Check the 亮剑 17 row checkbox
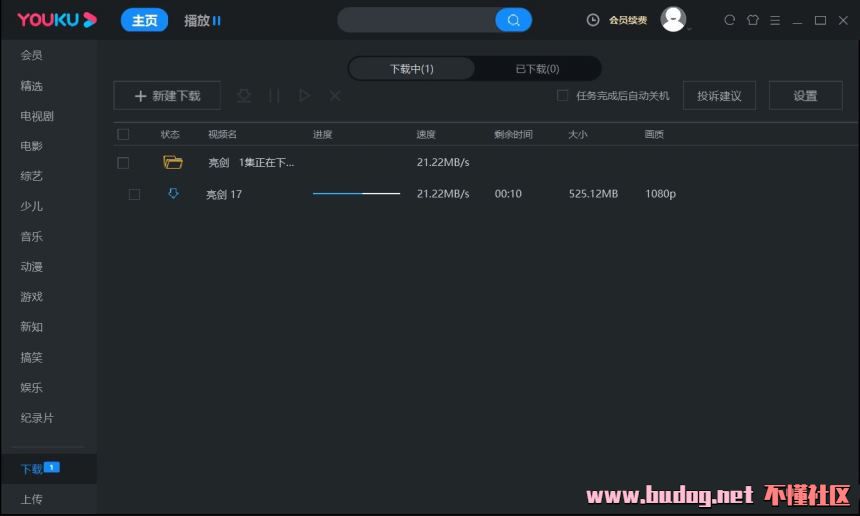 [x=134, y=194]
